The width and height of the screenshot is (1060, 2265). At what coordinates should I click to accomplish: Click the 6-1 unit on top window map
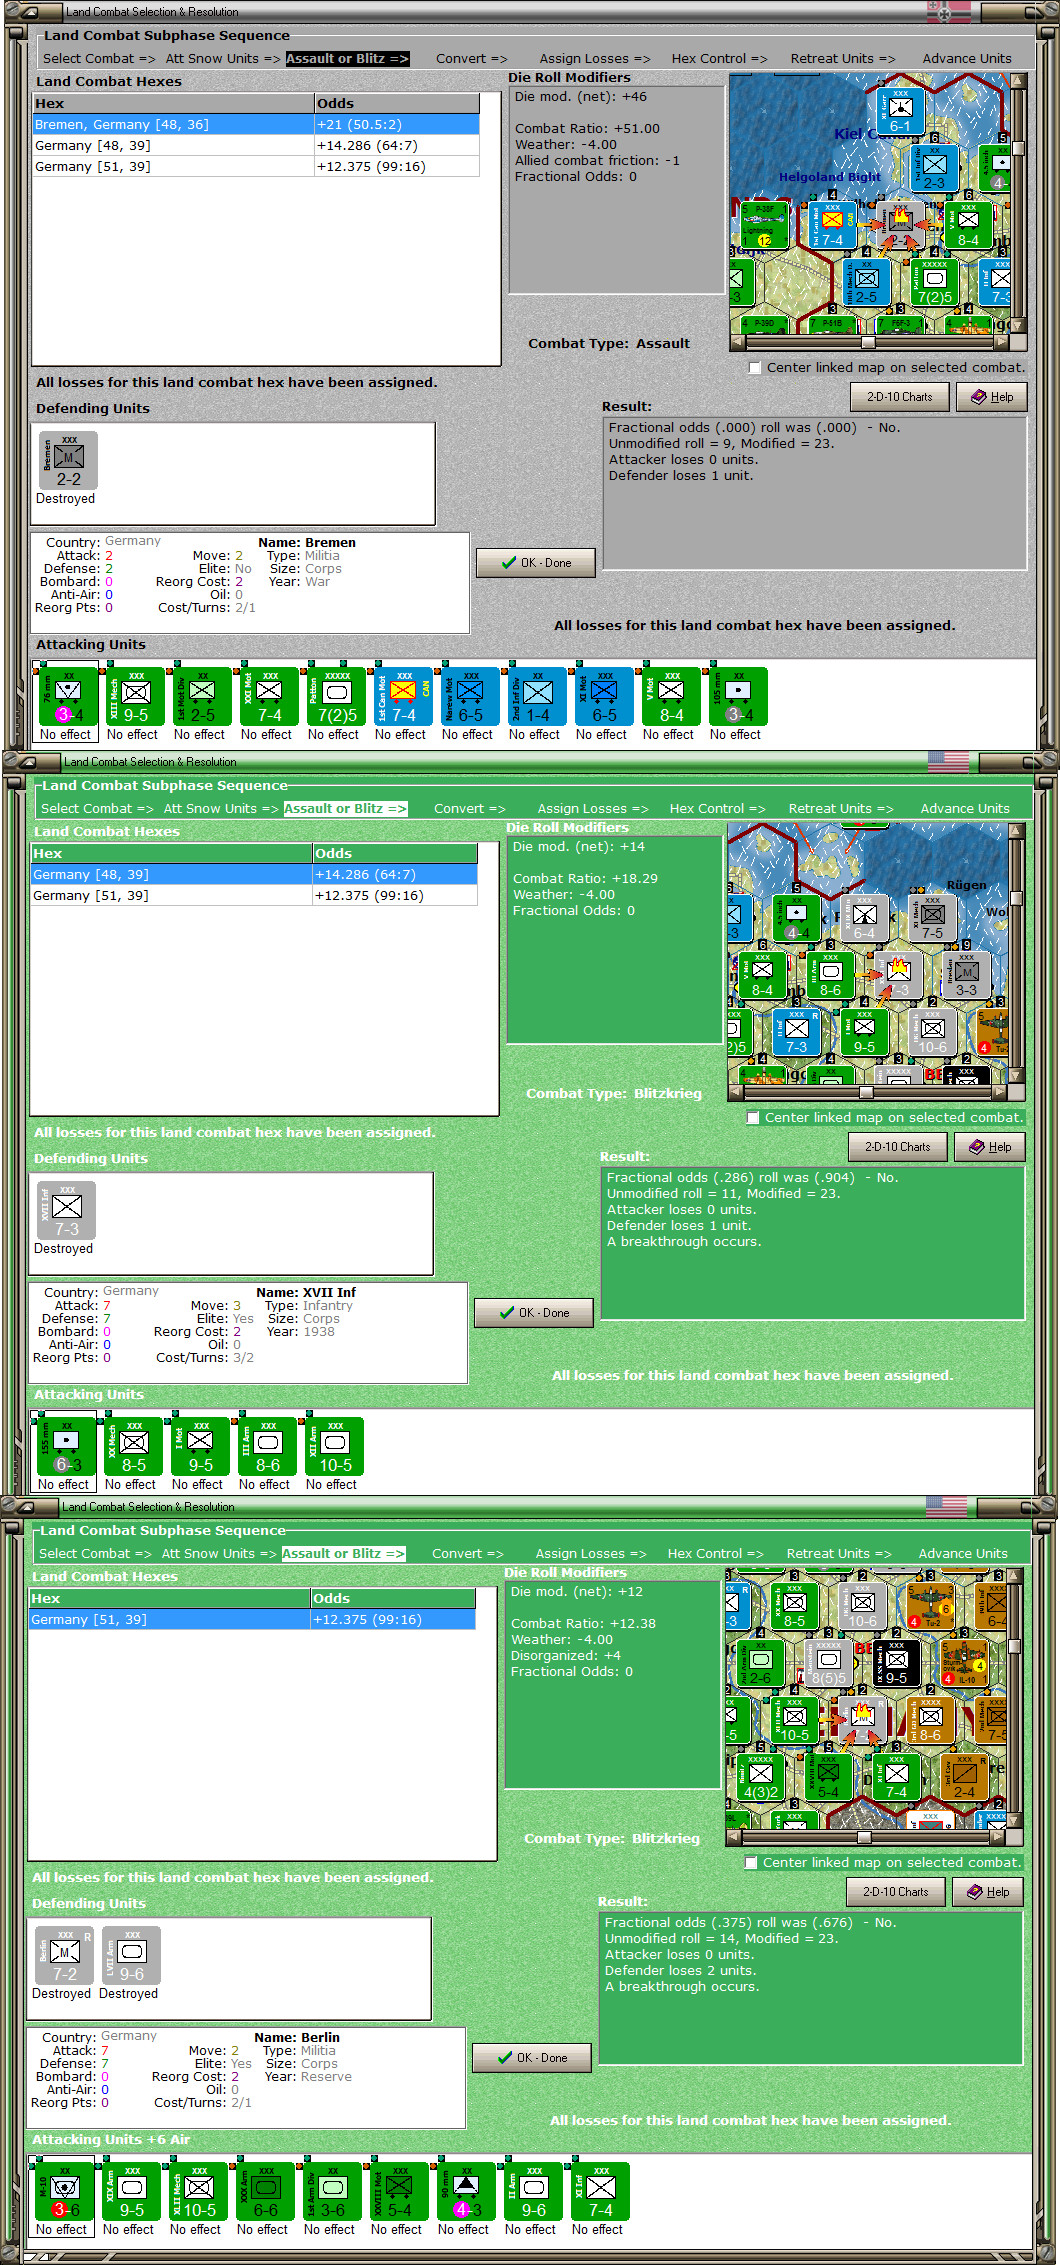pos(900,112)
